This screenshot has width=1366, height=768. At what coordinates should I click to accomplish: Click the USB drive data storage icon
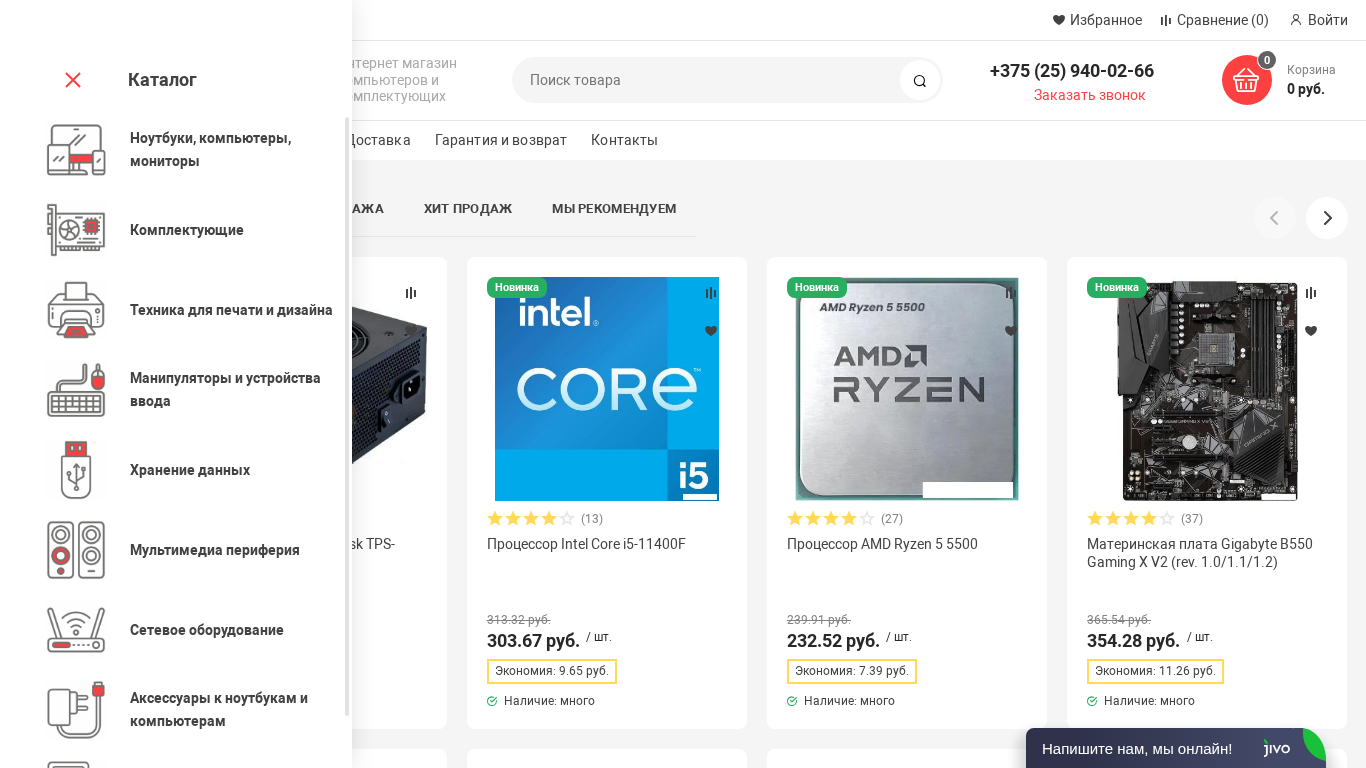76,470
